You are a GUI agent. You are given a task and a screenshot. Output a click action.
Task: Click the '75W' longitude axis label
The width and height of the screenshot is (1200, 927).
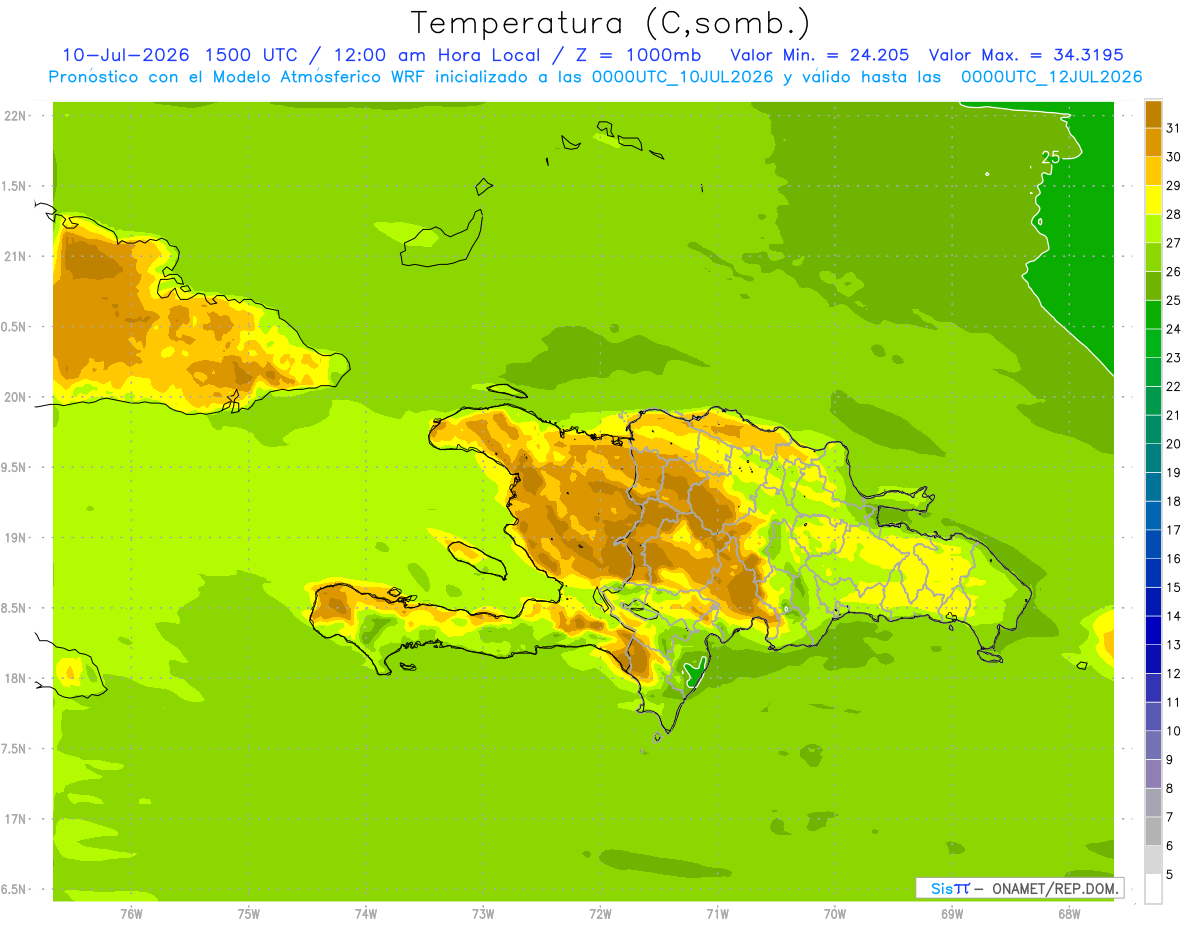(248, 914)
